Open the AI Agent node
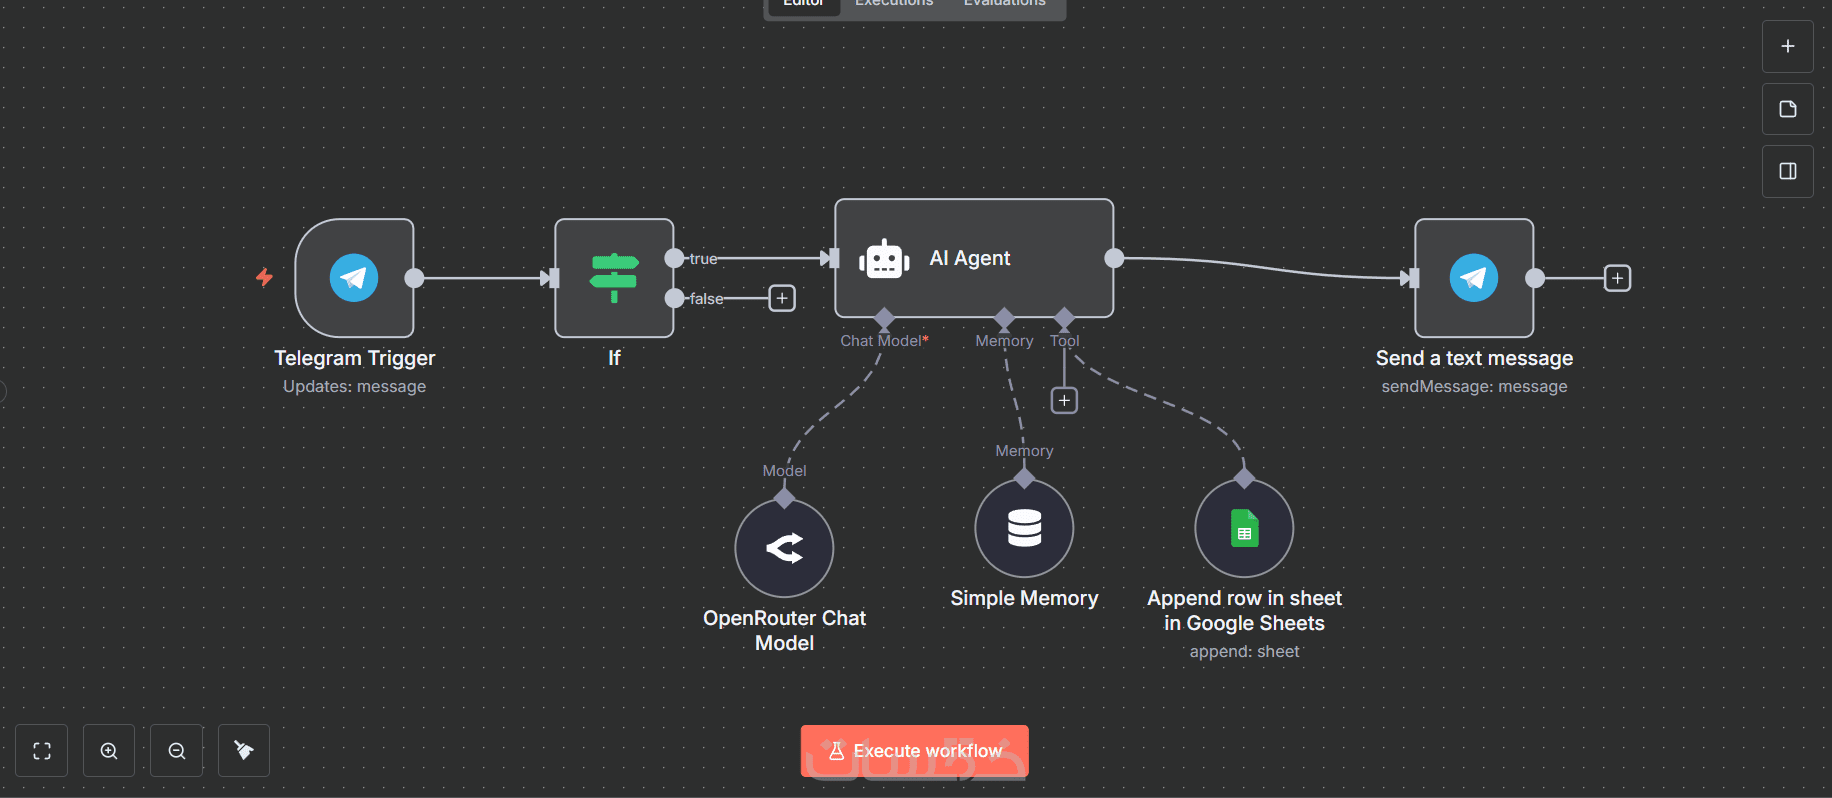This screenshot has height=798, width=1832. point(974,258)
